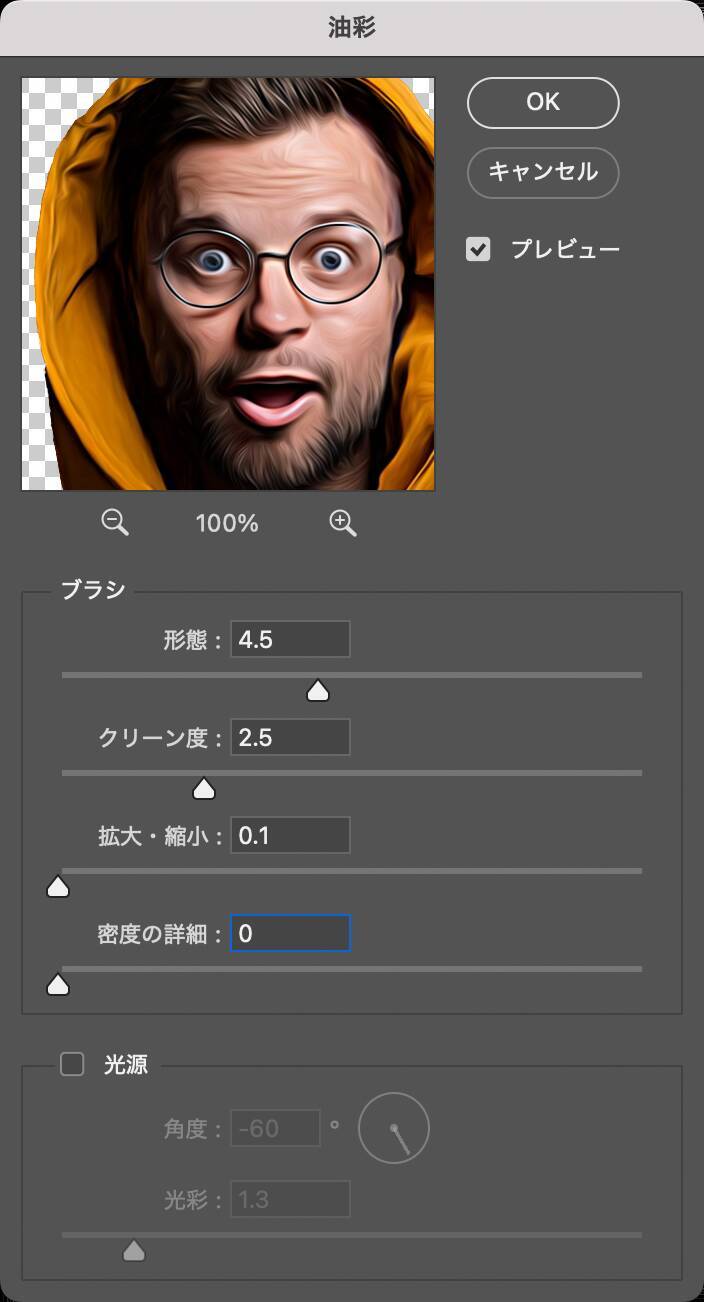Enable the 光源 checkbox

[x=72, y=1064]
